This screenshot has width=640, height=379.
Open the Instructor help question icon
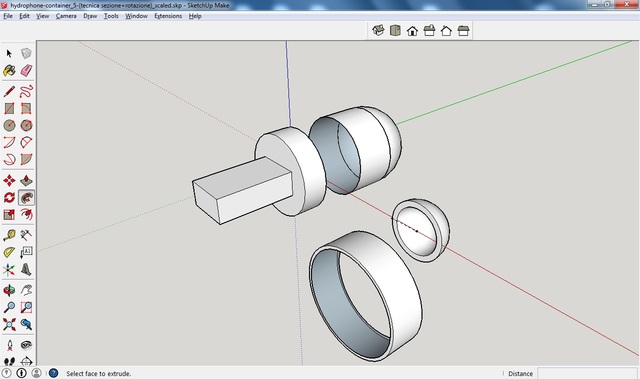click(x=53, y=373)
